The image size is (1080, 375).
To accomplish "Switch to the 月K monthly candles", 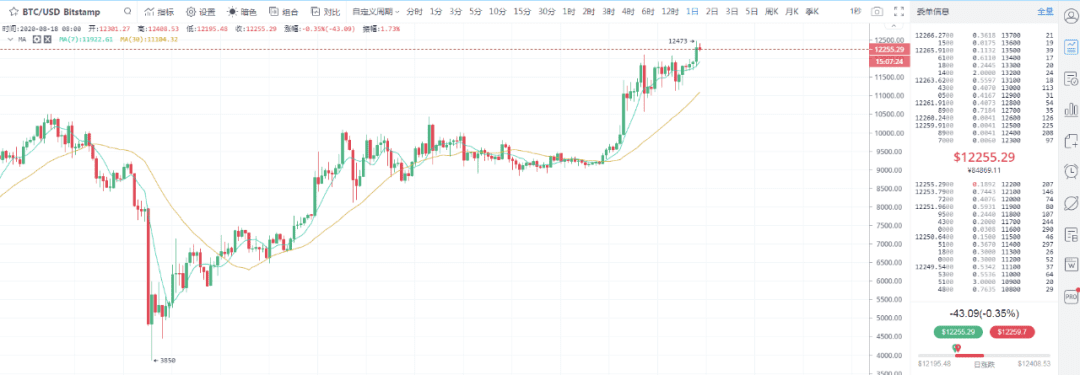I will pyautogui.click(x=792, y=12).
